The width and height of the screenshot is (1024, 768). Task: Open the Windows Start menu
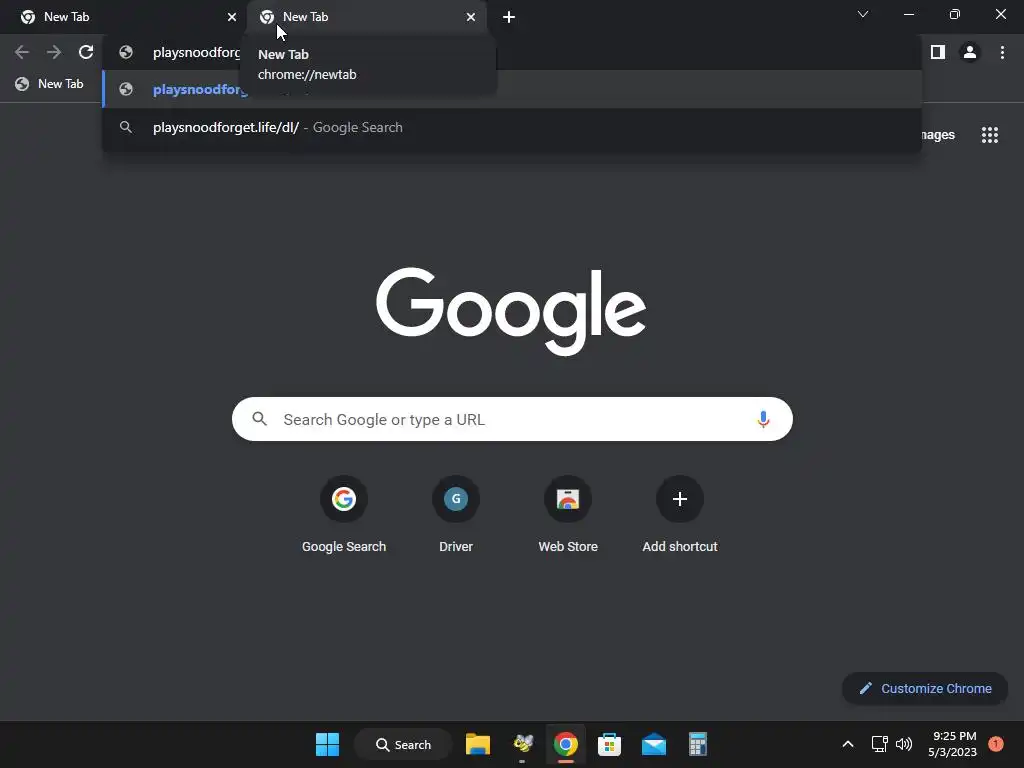click(327, 744)
